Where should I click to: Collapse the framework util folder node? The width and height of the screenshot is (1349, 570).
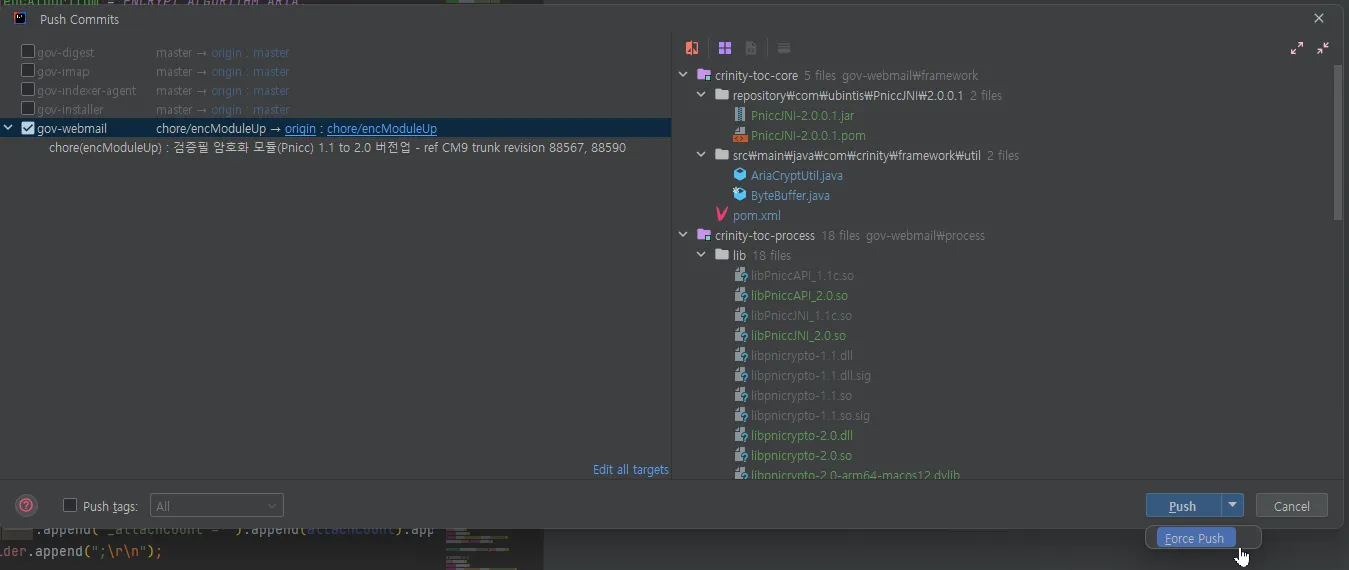702,155
